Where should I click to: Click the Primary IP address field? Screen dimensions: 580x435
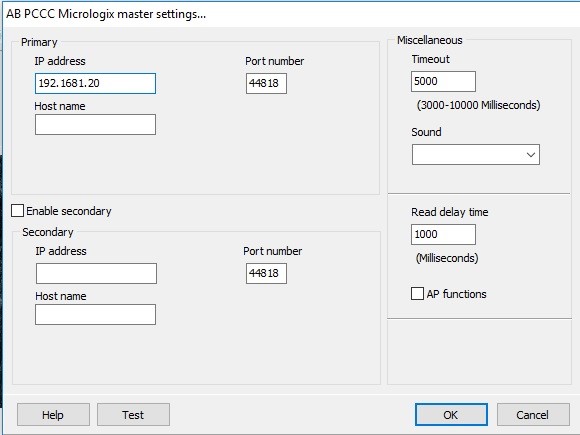(95, 83)
